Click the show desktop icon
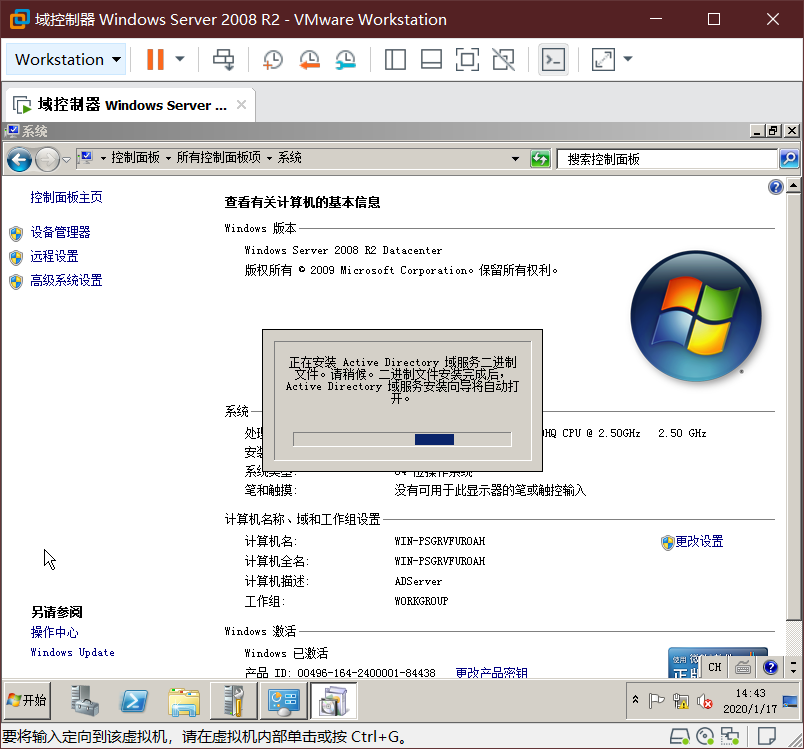This screenshot has height=749, width=804. [x=790, y=701]
